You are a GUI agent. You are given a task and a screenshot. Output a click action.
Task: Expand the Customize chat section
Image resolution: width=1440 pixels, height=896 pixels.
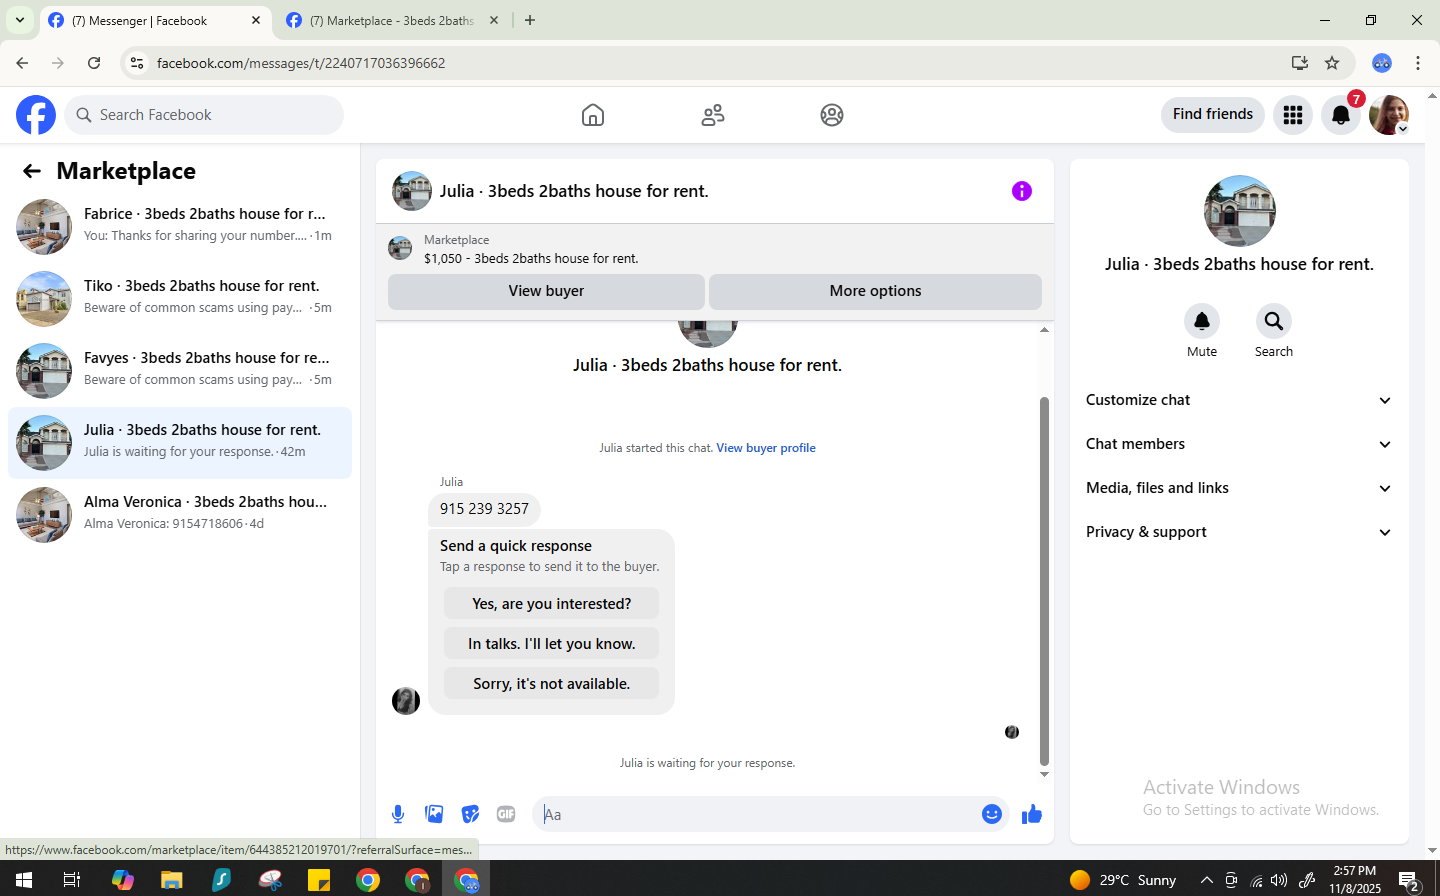pos(1239,400)
